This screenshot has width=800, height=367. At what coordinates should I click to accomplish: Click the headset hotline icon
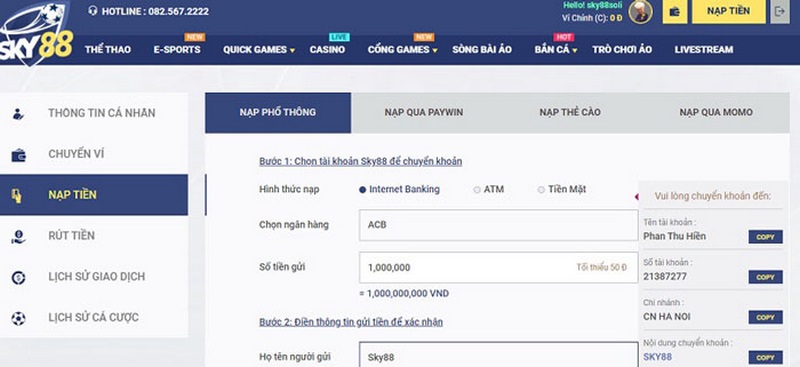pyautogui.click(x=92, y=11)
